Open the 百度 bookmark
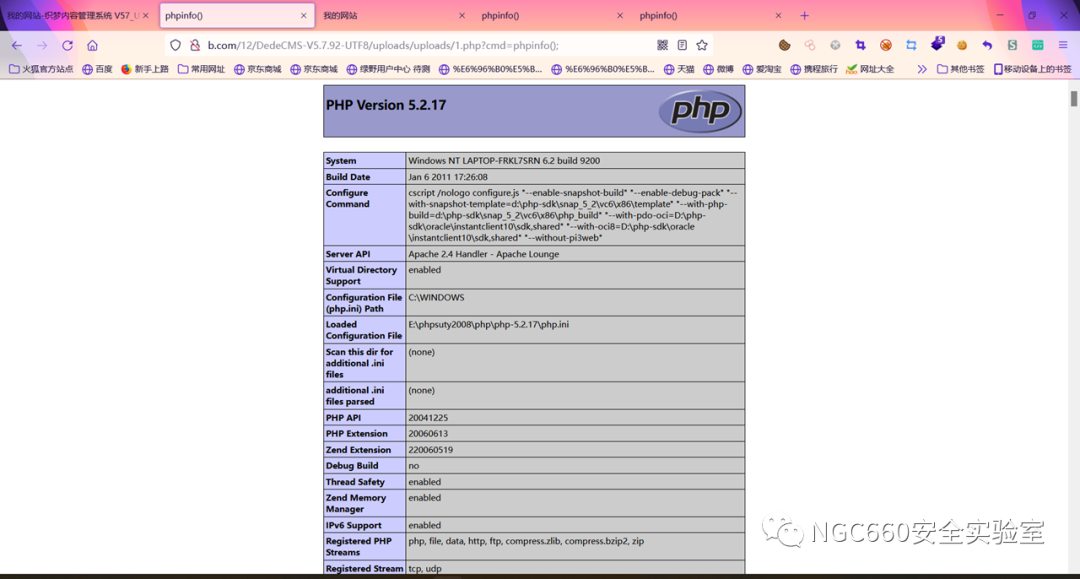This screenshot has width=1080, height=579. coord(97,69)
